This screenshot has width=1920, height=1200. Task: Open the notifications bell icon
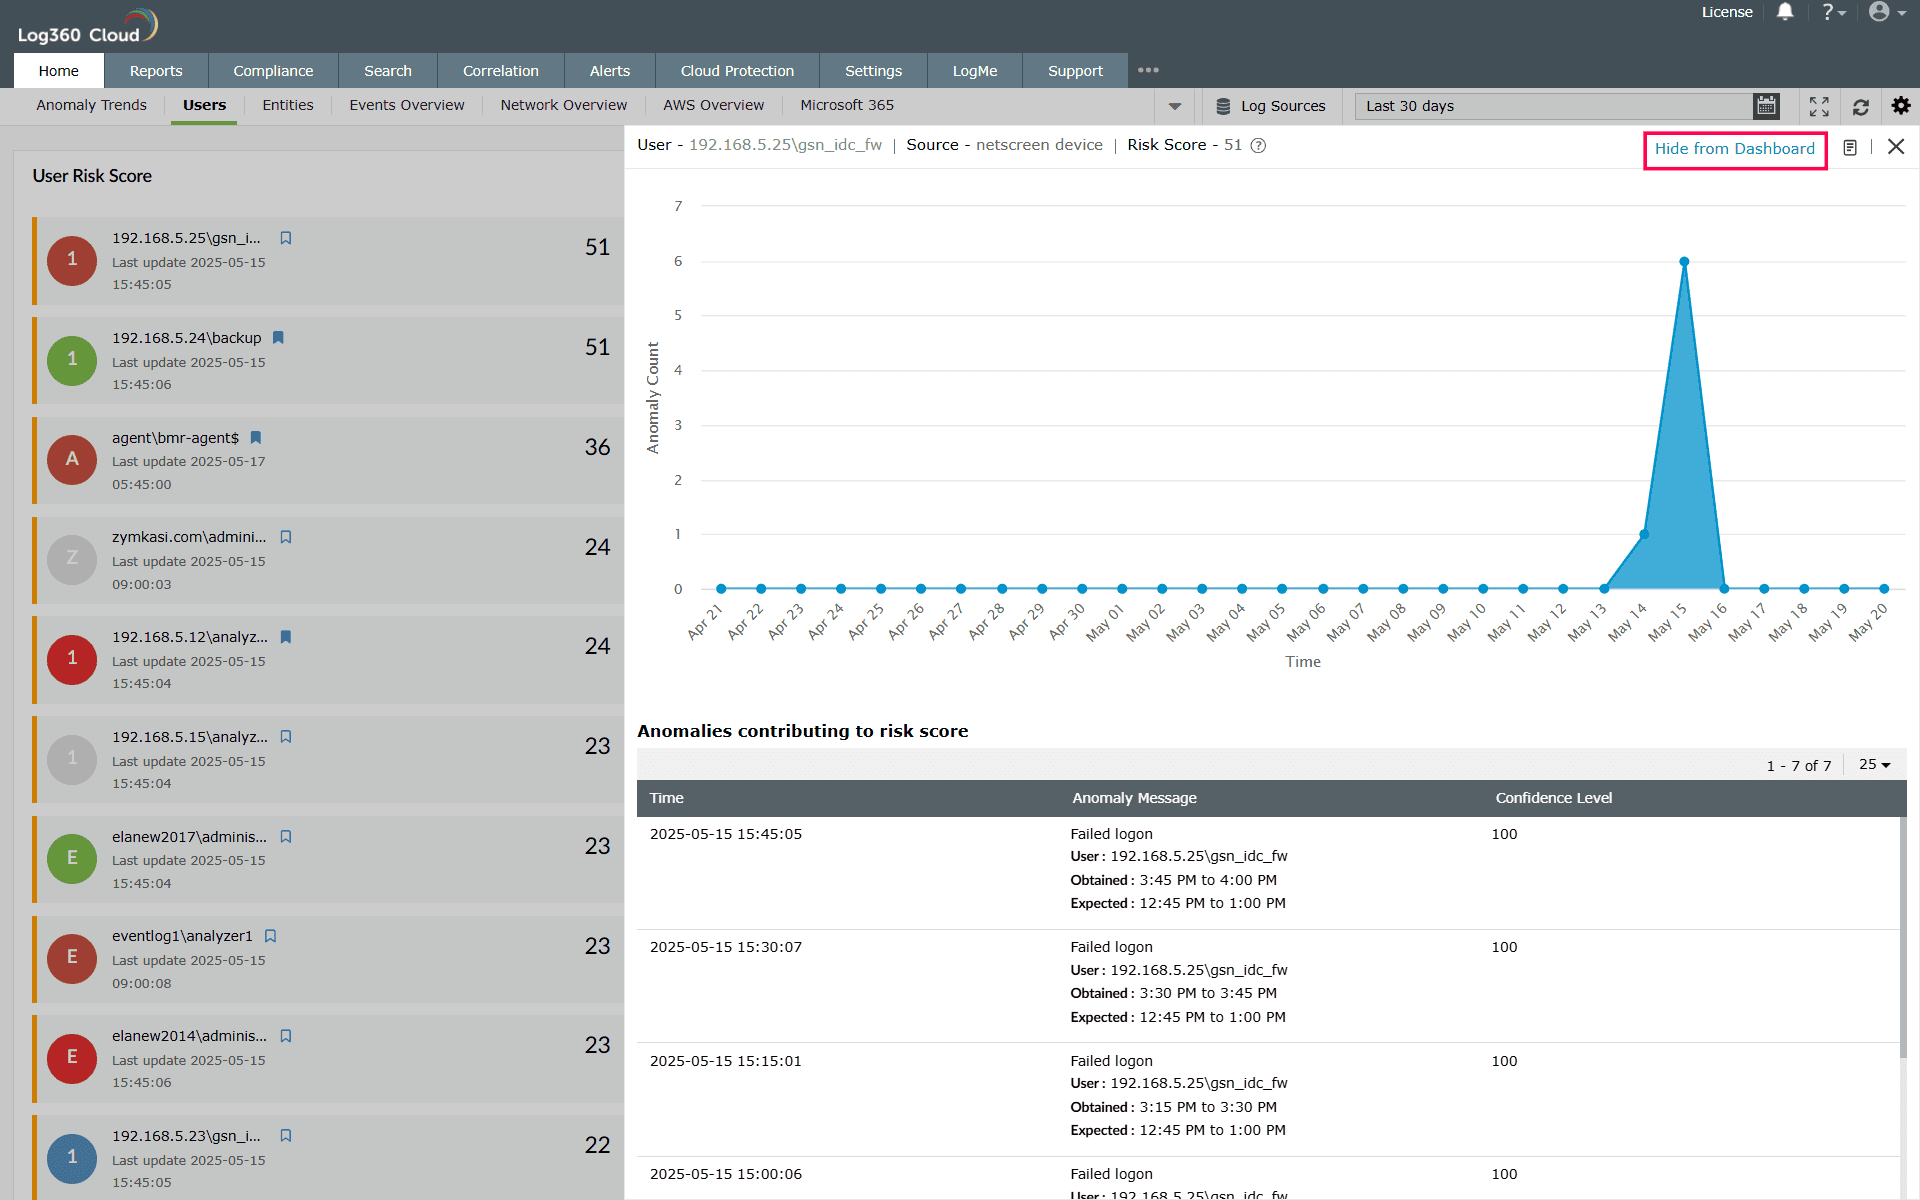pos(1785,12)
